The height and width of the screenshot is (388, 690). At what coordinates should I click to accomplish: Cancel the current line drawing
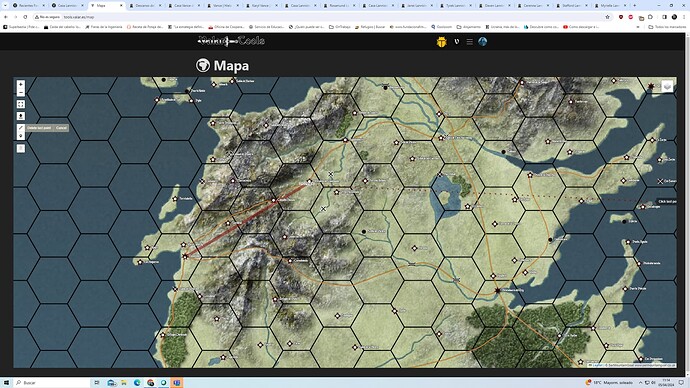click(61, 128)
